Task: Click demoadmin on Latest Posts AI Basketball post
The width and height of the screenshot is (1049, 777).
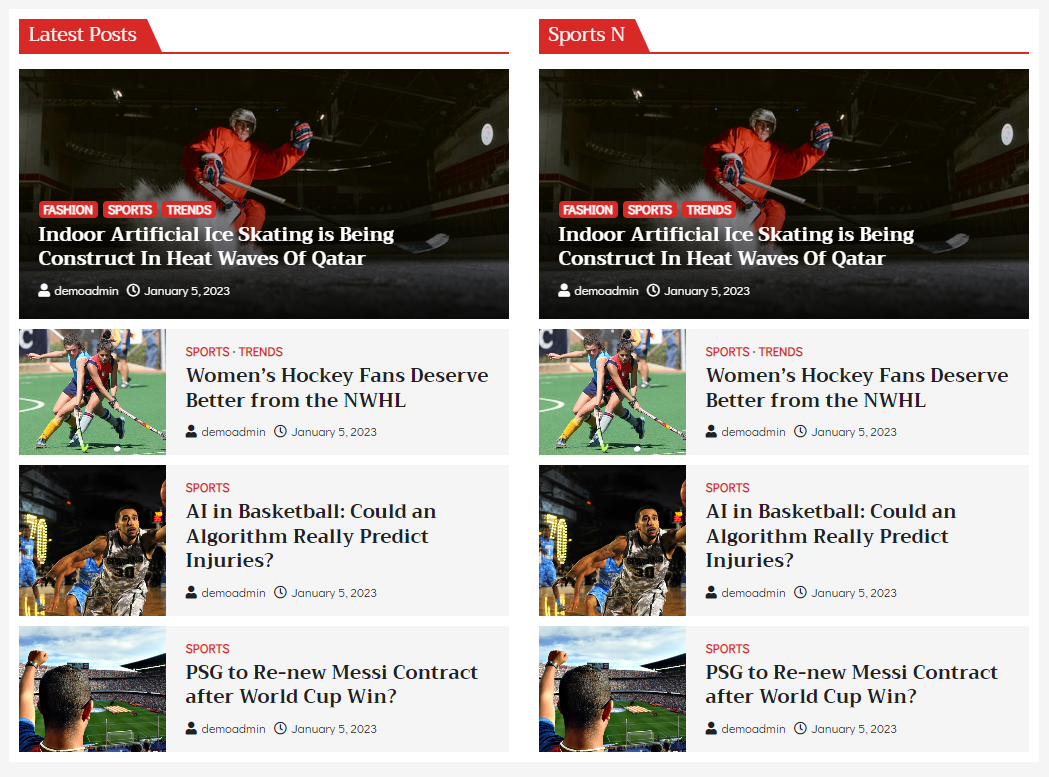Action: (233, 592)
